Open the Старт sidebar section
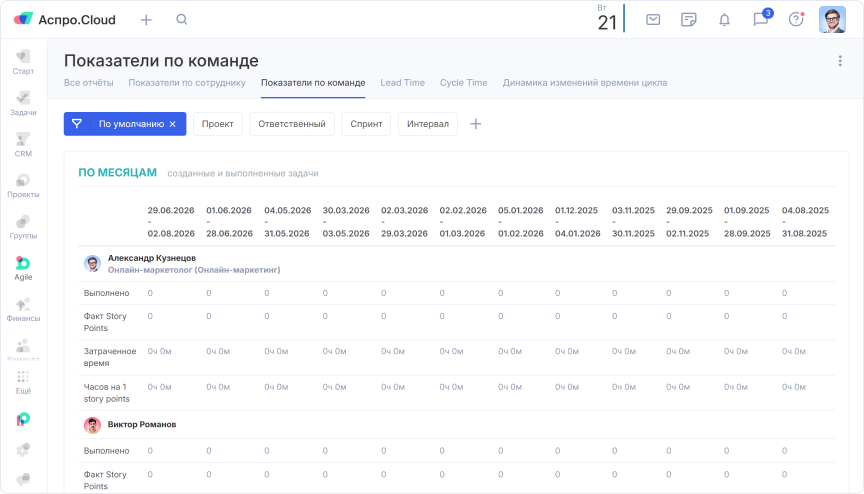 pos(23,62)
